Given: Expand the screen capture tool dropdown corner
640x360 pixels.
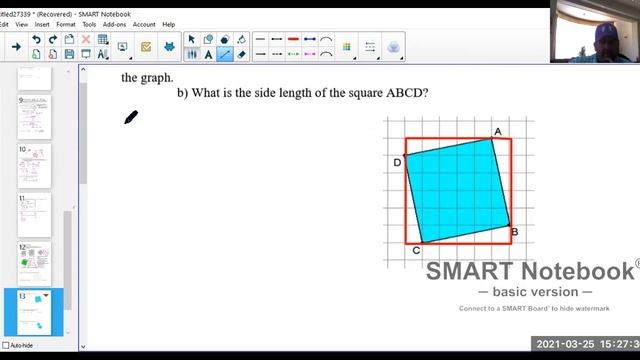Looking at the screenshot, I should point(131,58).
